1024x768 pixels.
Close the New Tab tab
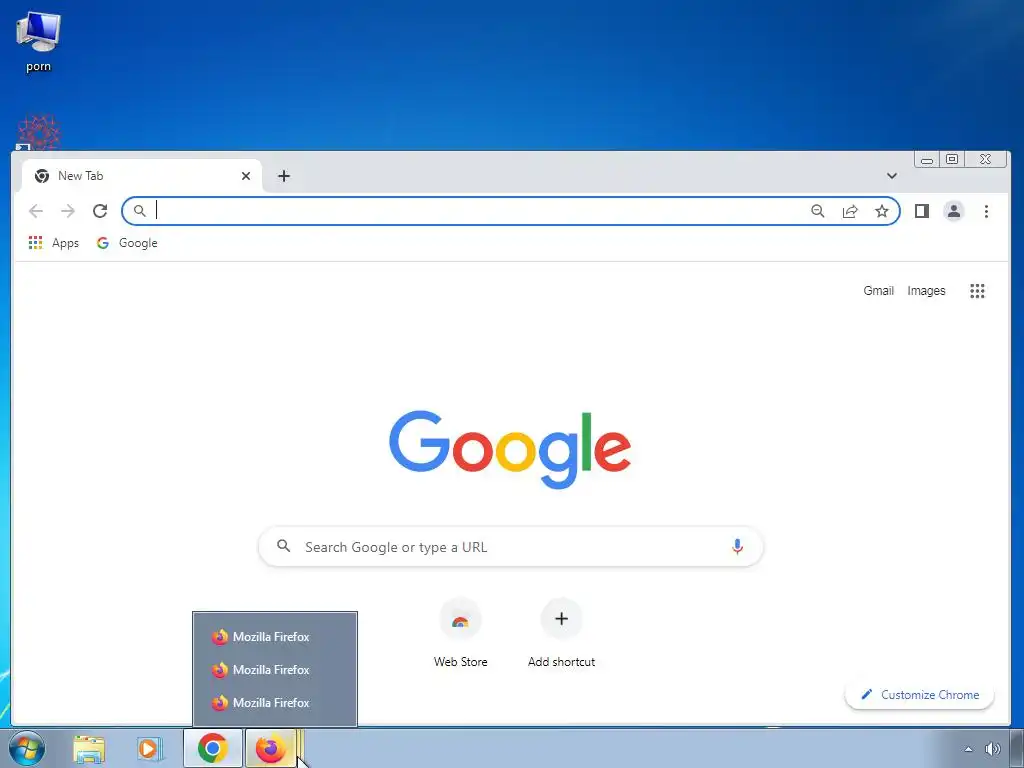click(246, 176)
